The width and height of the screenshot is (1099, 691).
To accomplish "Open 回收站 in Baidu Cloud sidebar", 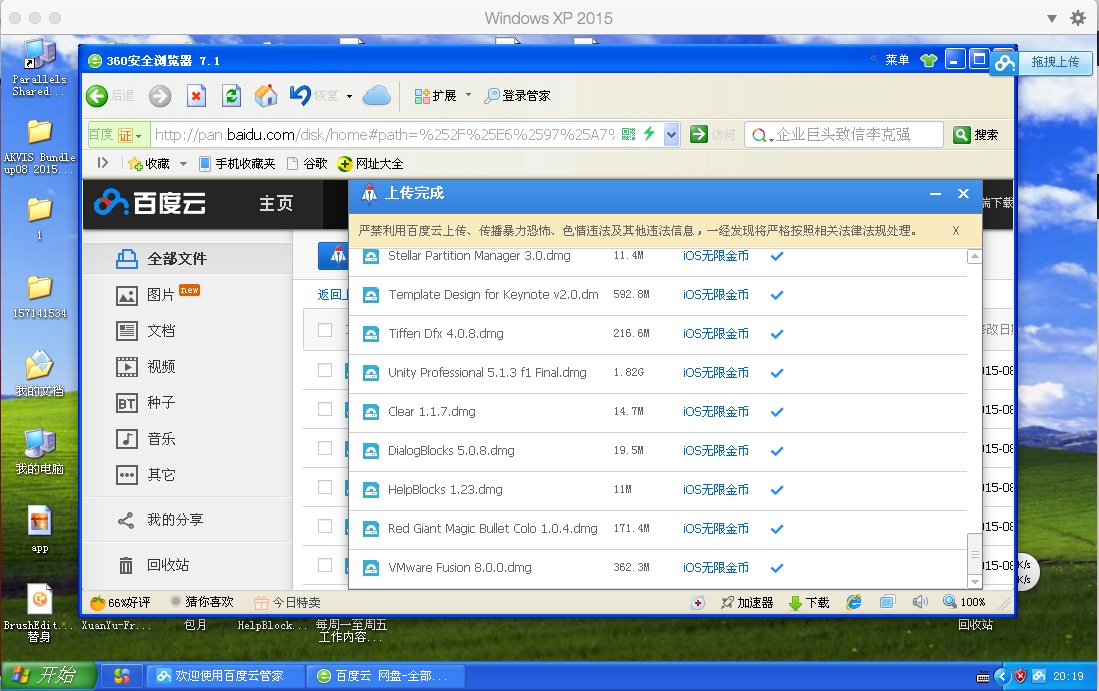I will click(167, 565).
